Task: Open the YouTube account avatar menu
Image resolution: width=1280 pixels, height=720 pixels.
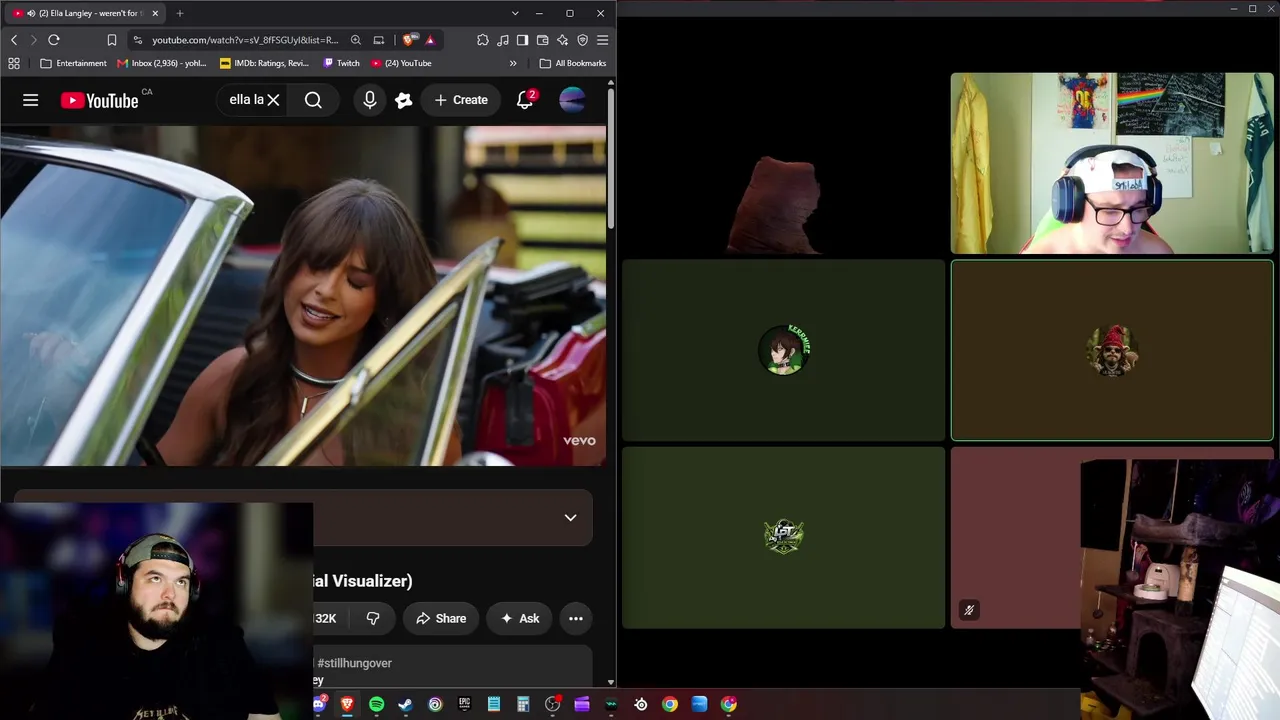Action: click(x=572, y=100)
